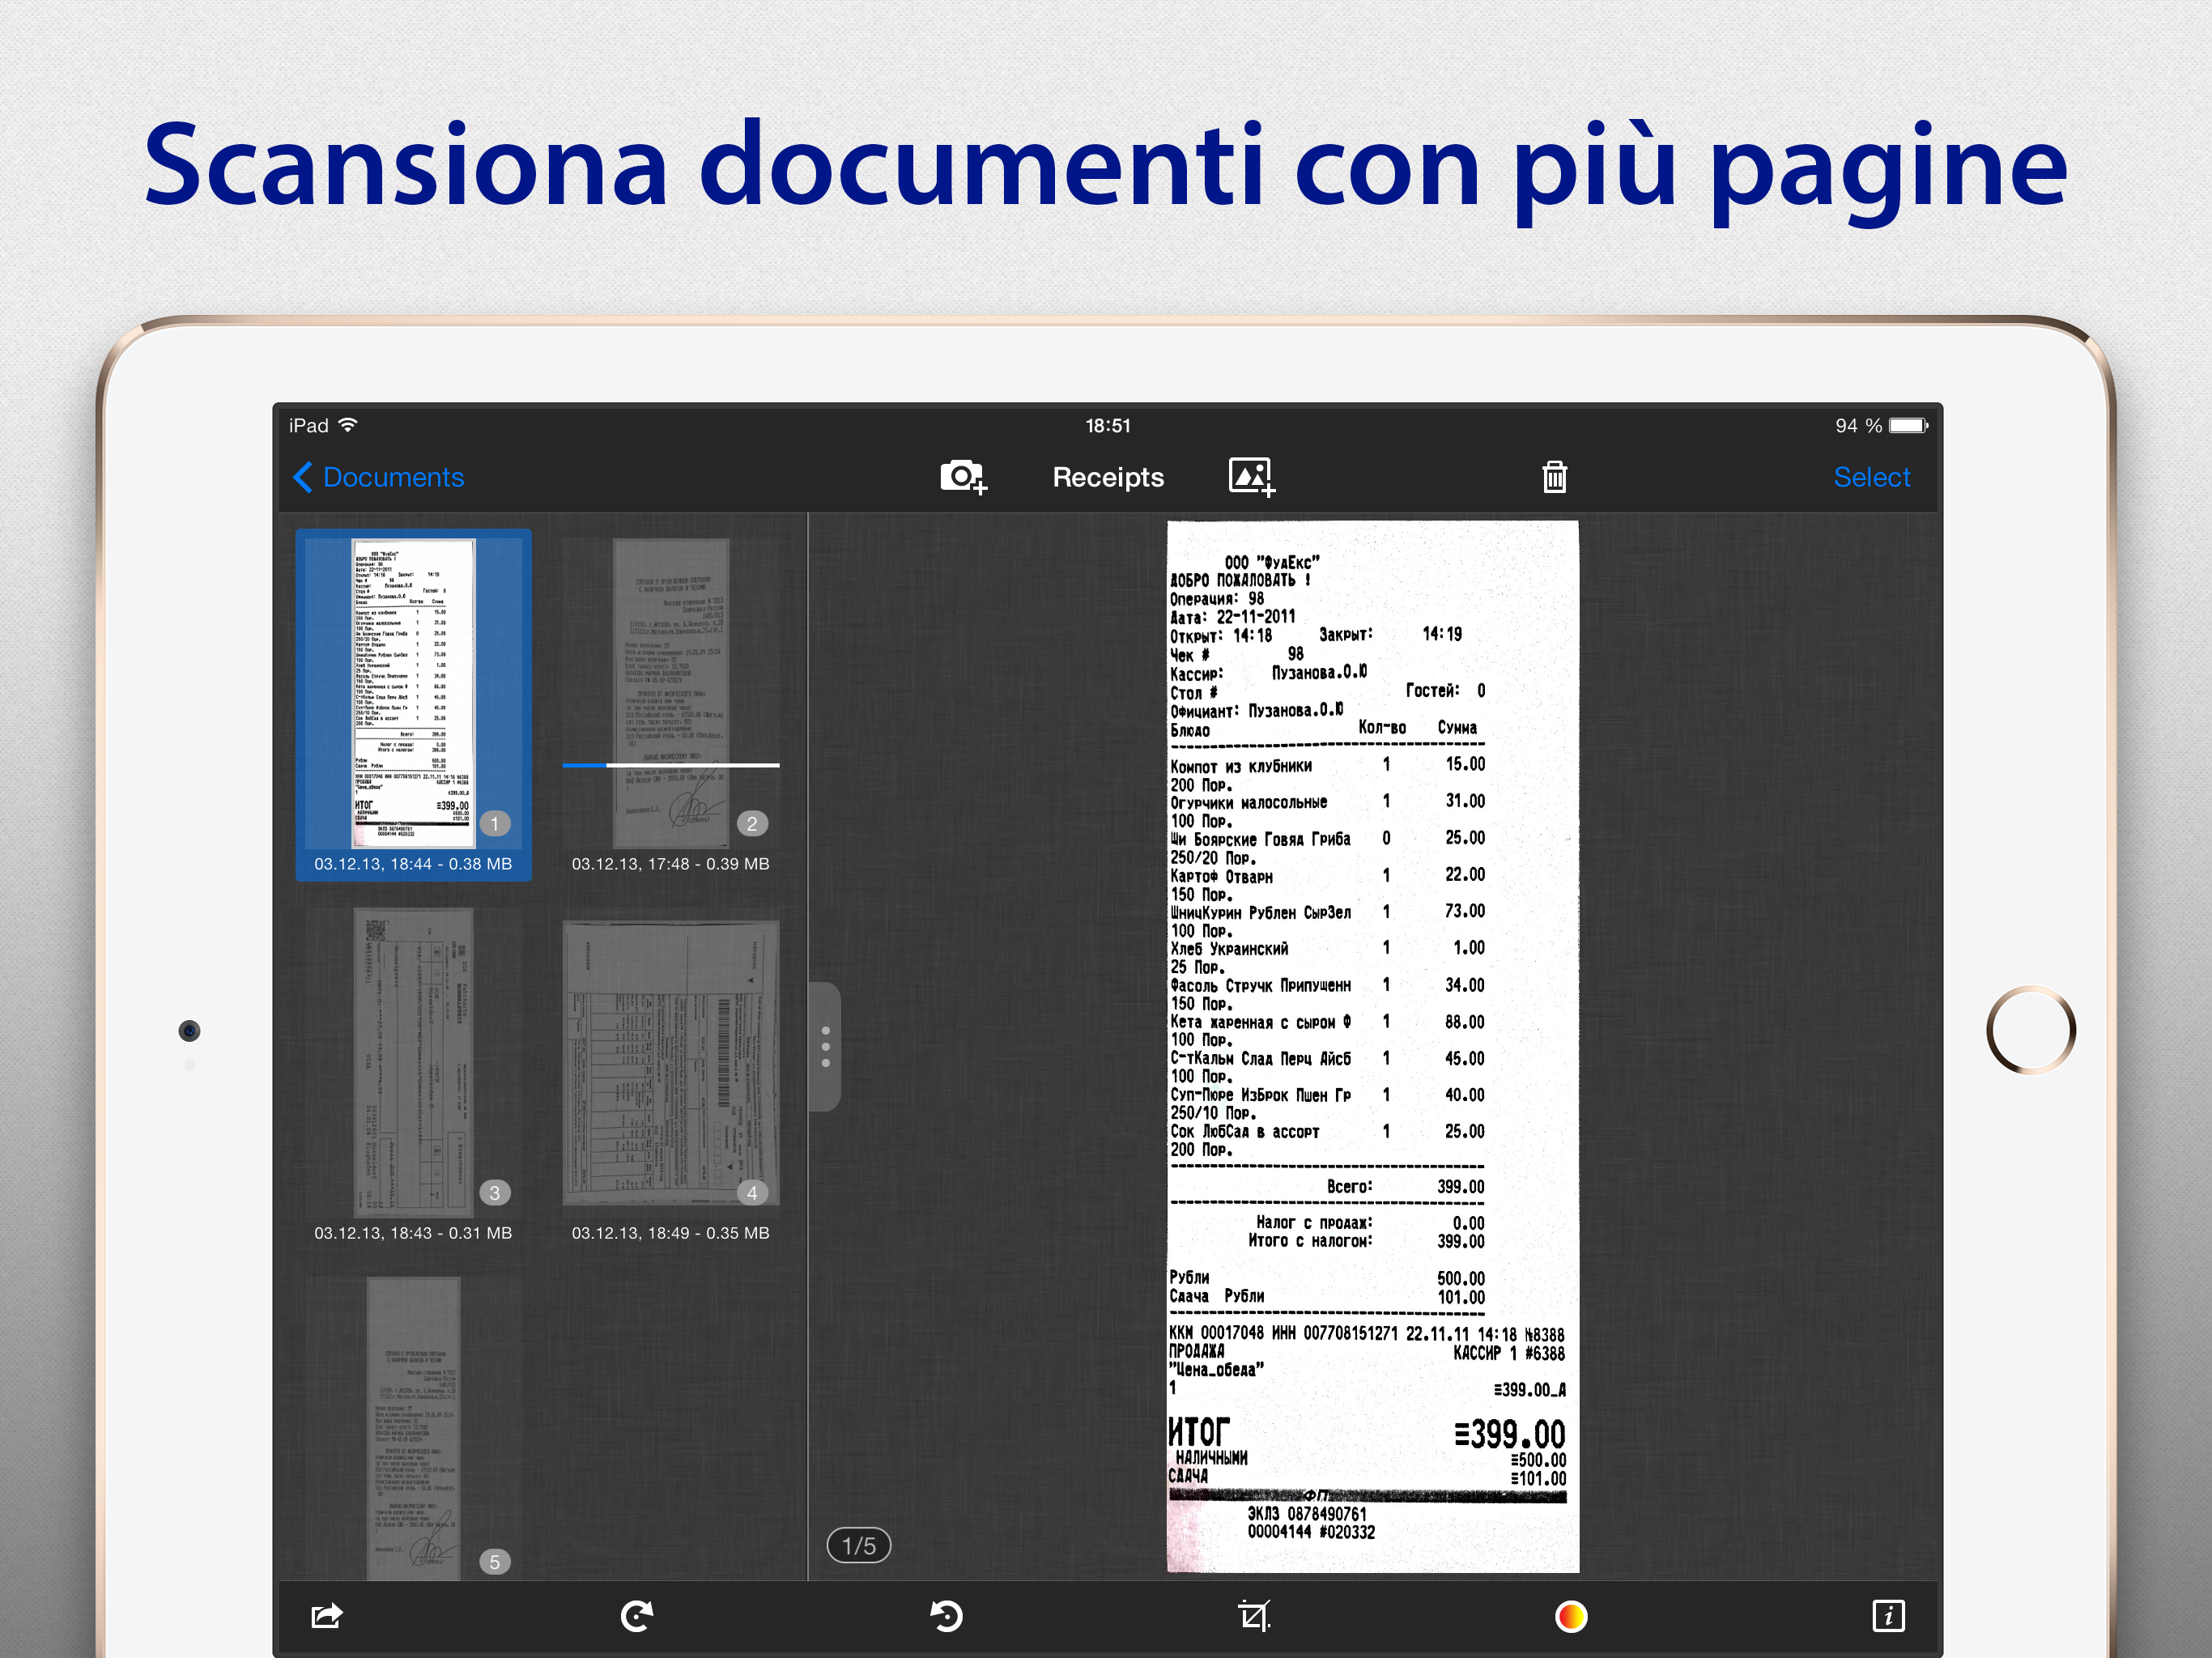Collapse the thumbnail panel using the divider handle
Viewport: 2212px width, 1658px height.
(825, 1046)
